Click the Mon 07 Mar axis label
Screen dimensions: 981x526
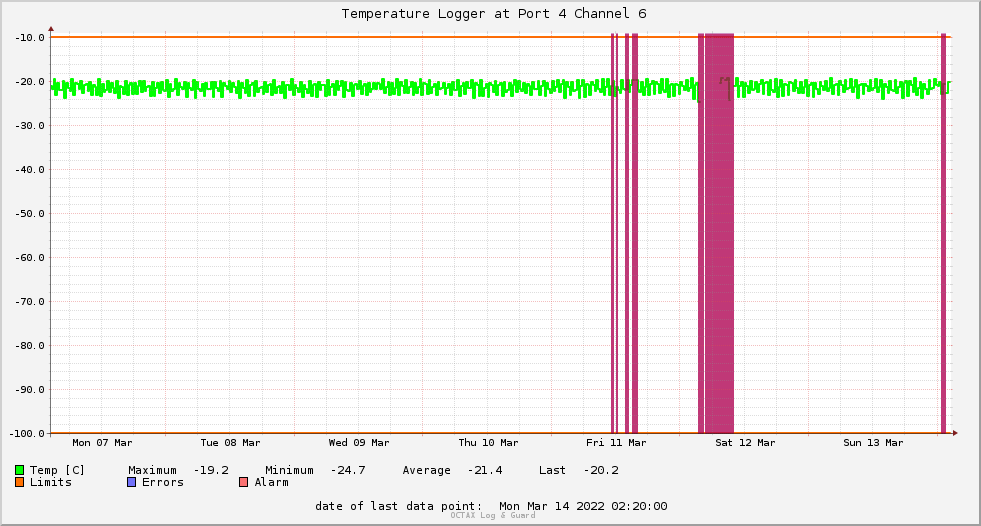[x=102, y=443]
